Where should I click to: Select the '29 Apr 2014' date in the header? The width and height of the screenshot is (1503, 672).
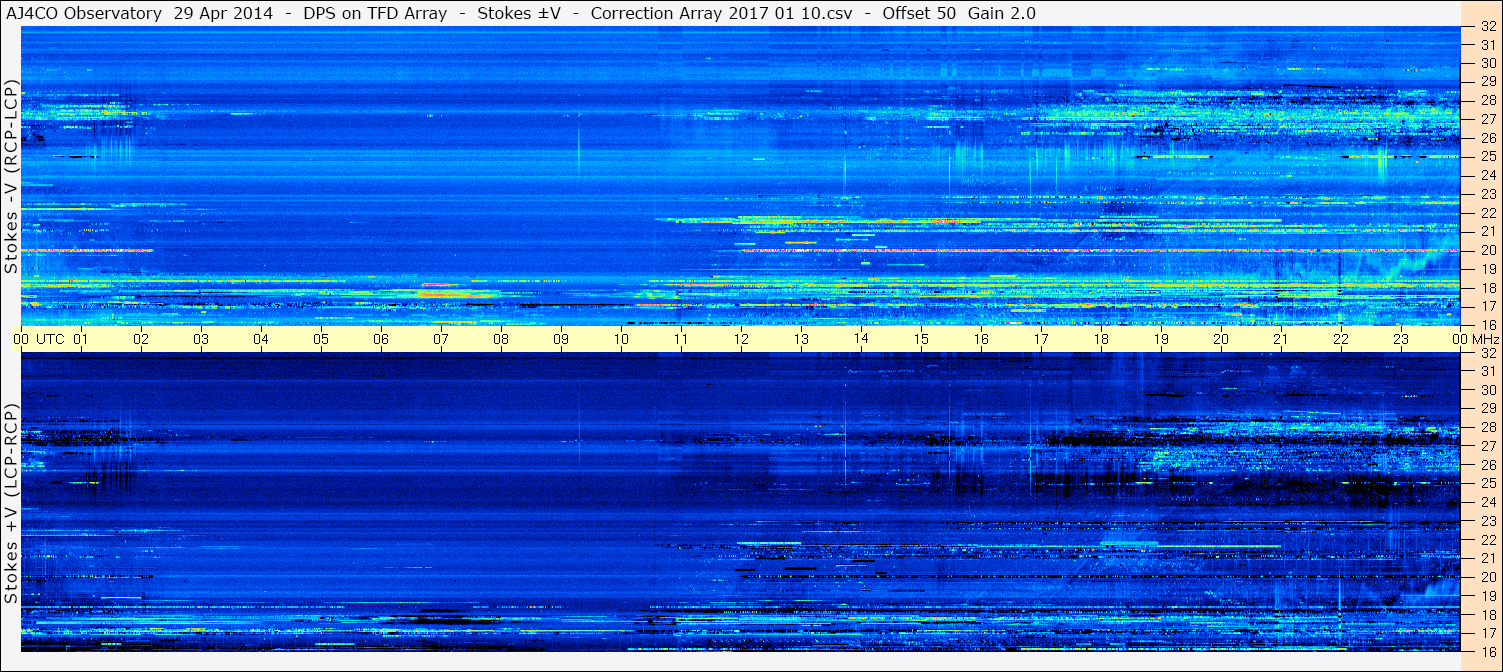click(222, 13)
